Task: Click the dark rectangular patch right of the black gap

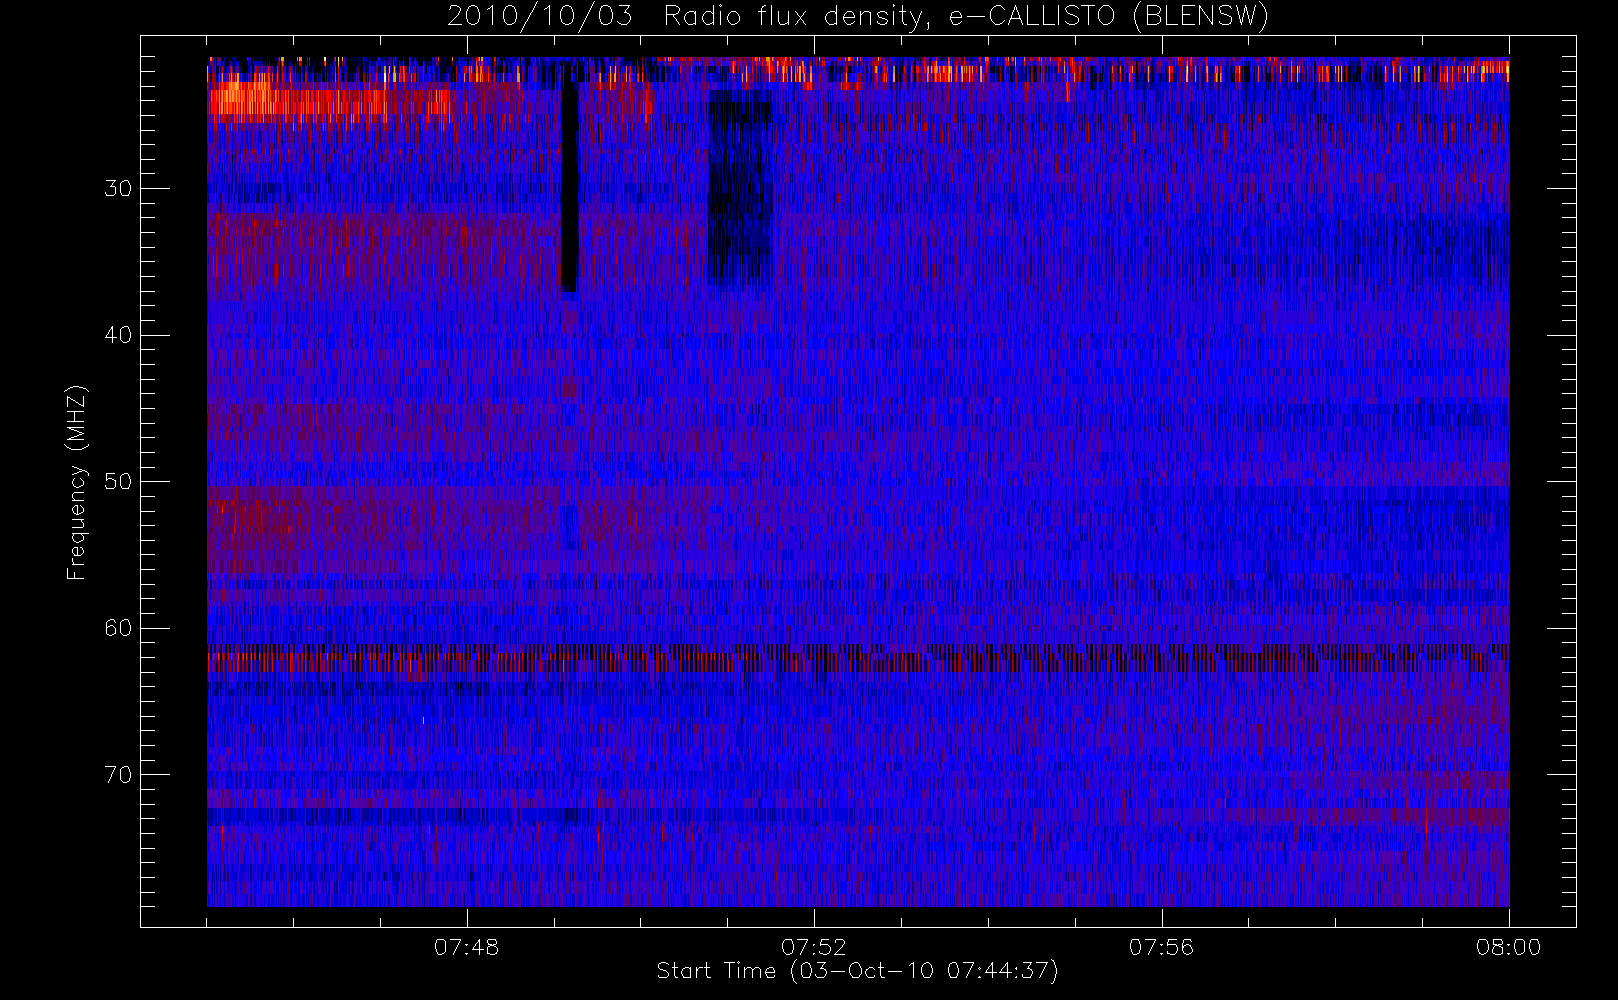Action: pos(740,188)
